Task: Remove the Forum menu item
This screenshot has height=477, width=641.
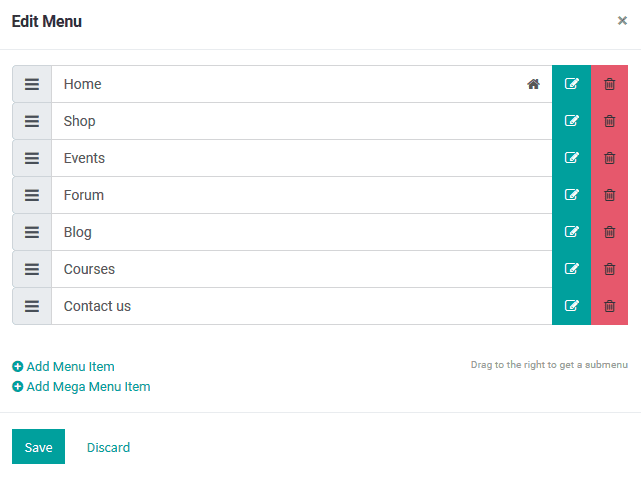Action: click(610, 195)
